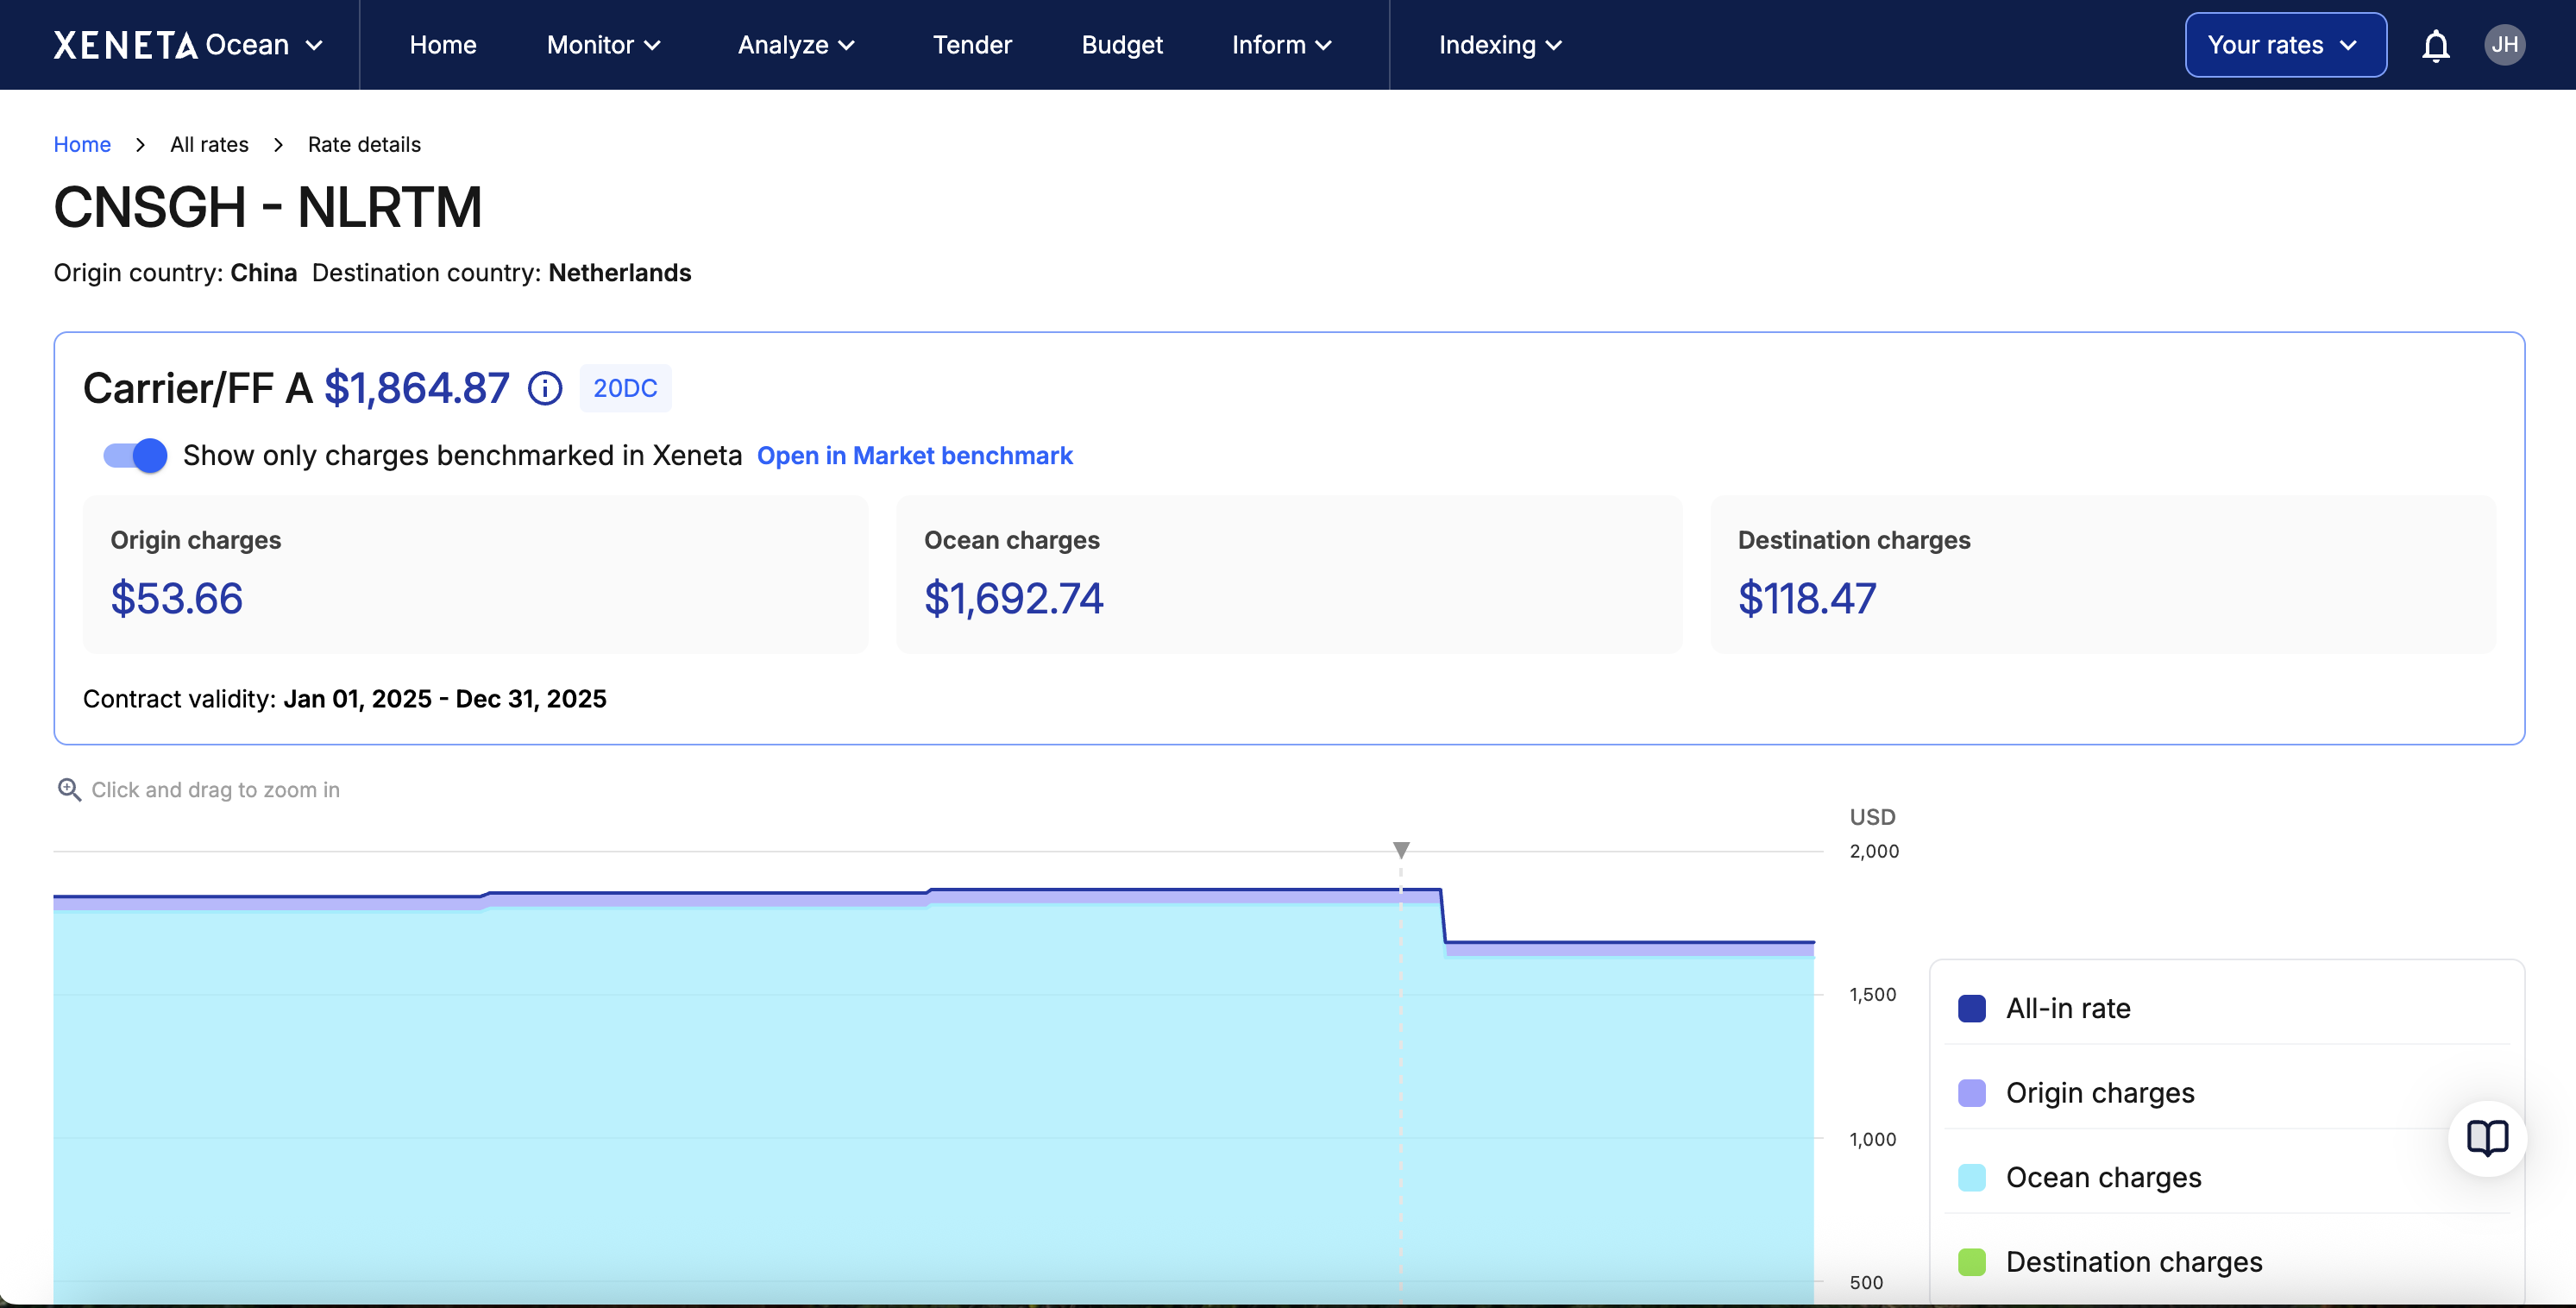Click the zoom magnifier icon above chart

pos(69,790)
